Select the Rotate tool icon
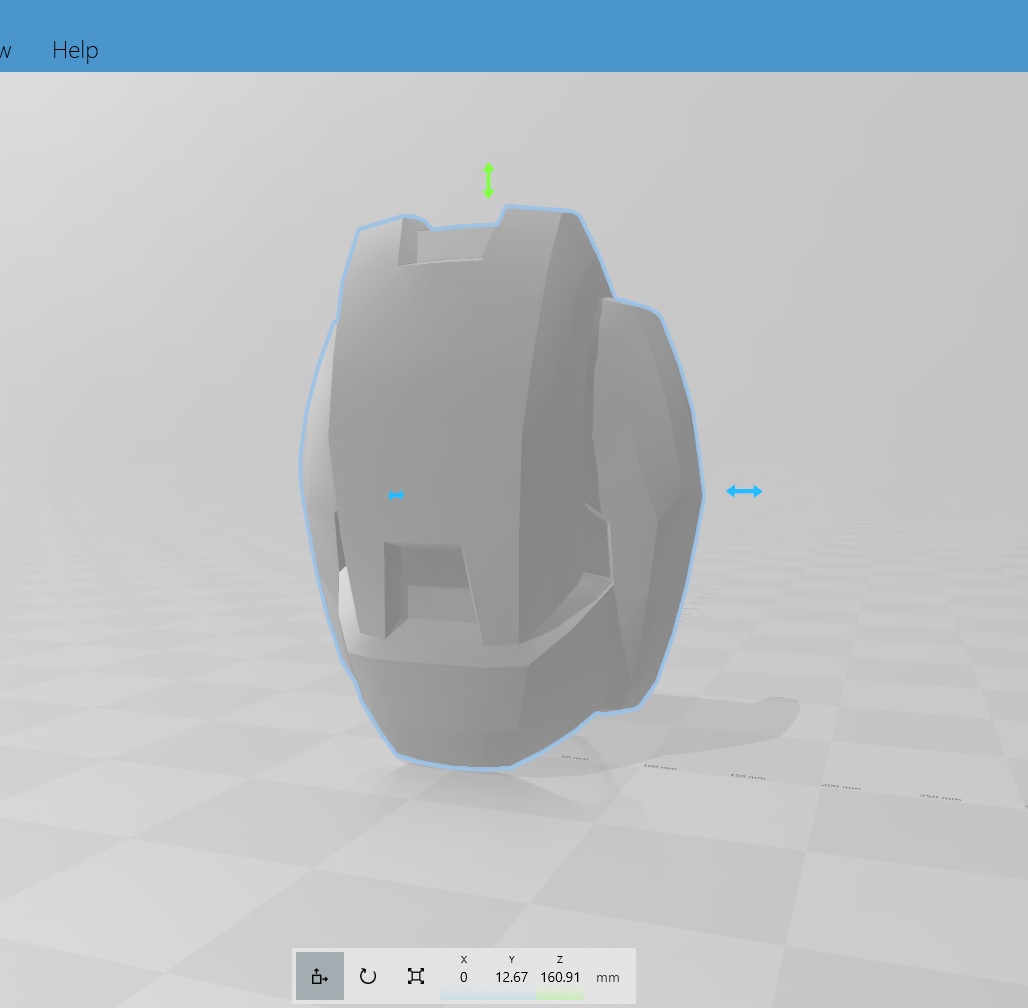 pos(368,976)
